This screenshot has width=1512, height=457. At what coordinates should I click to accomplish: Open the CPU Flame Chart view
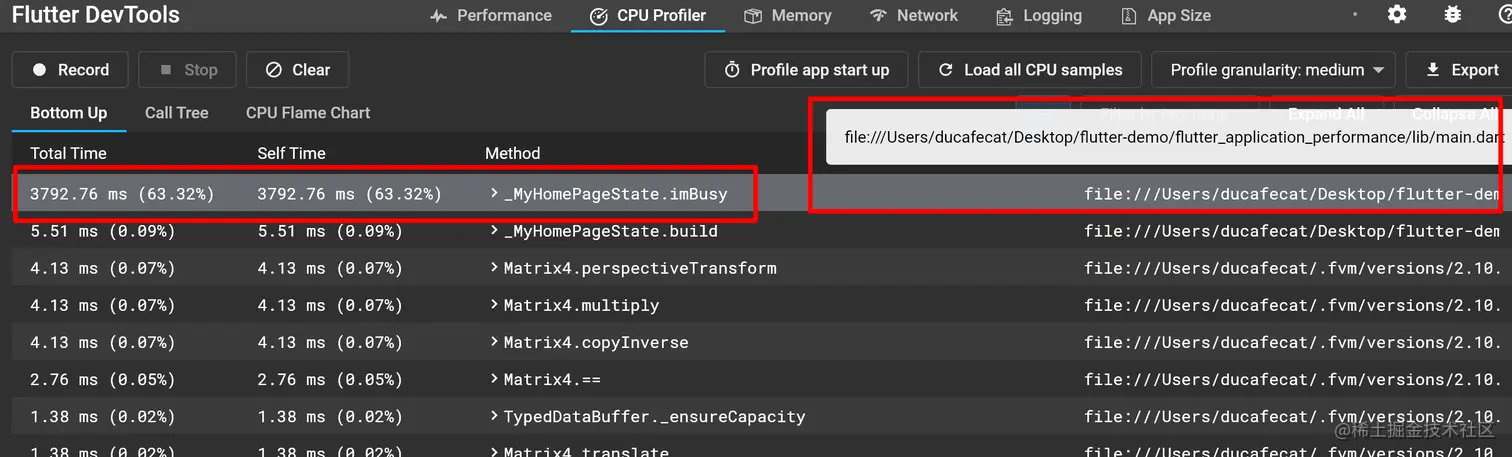[308, 113]
